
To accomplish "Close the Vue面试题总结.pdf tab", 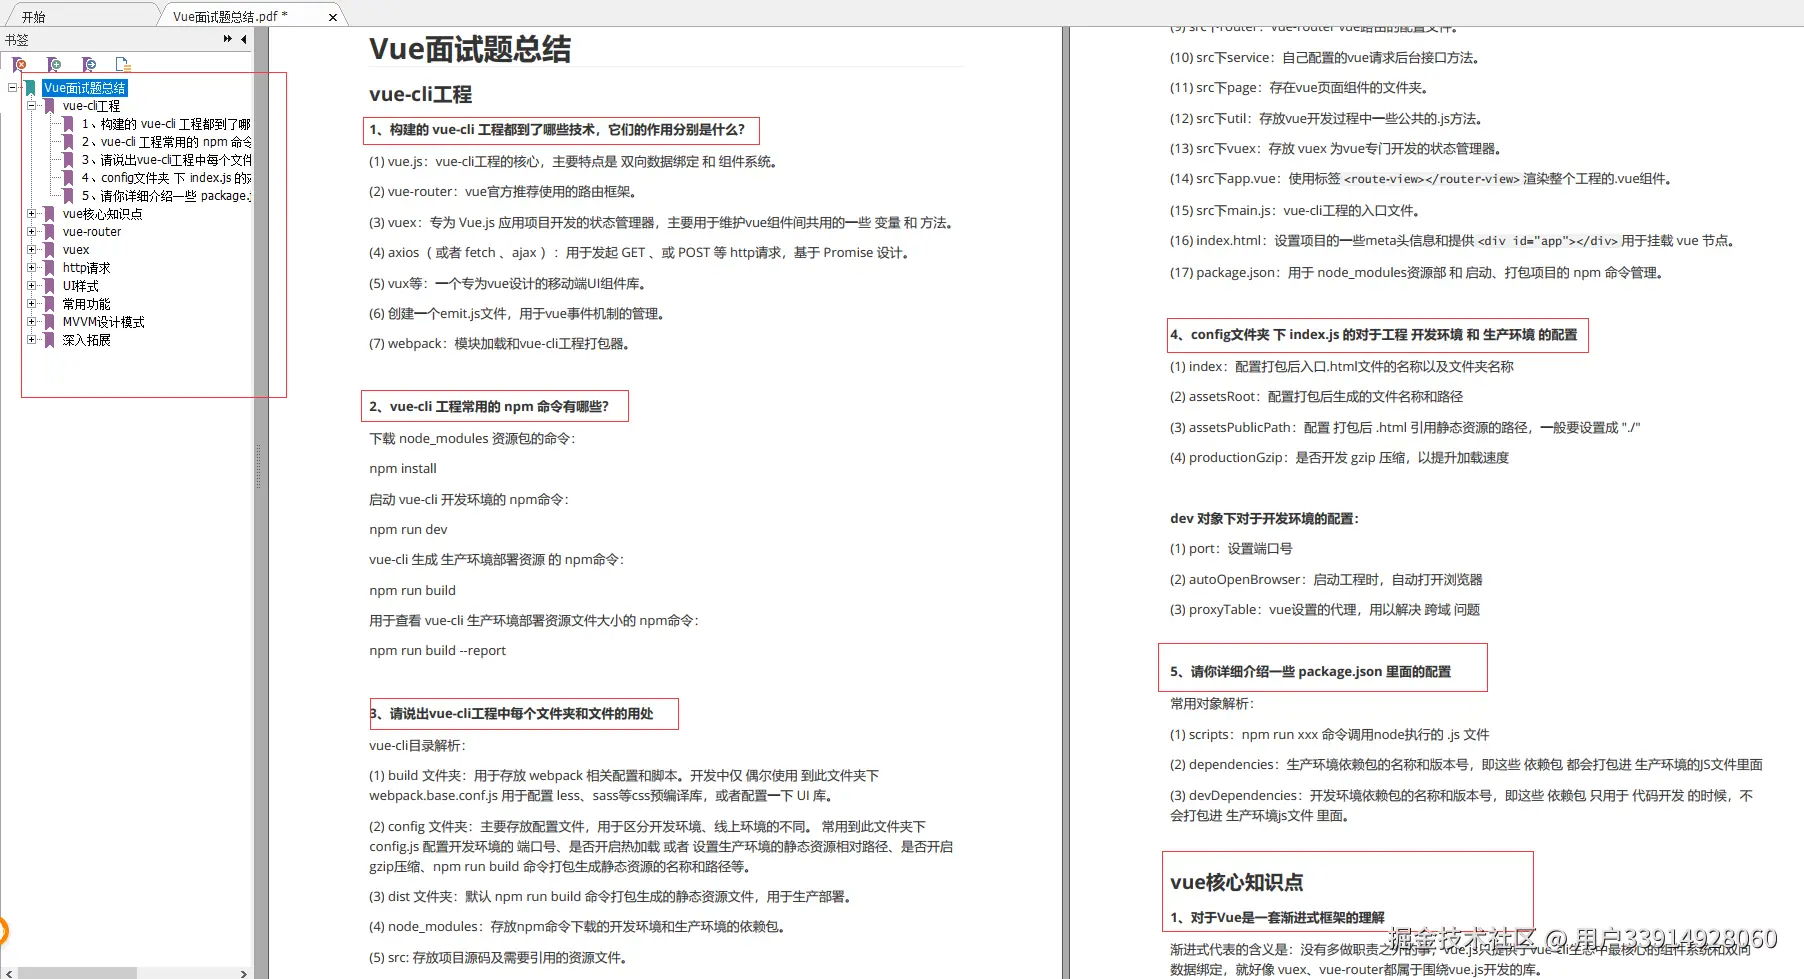I will (x=333, y=17).
